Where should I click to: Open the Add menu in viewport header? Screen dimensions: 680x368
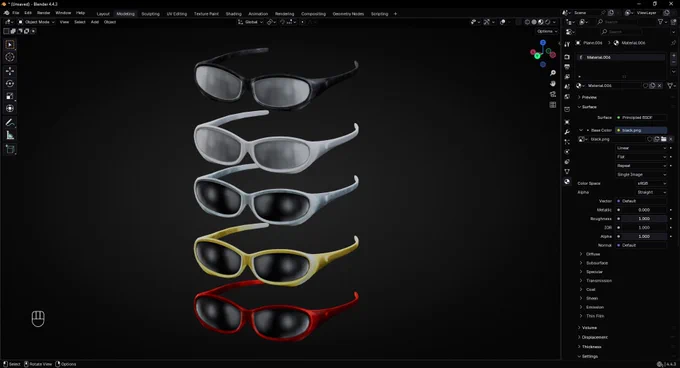(x=95, y=22)
